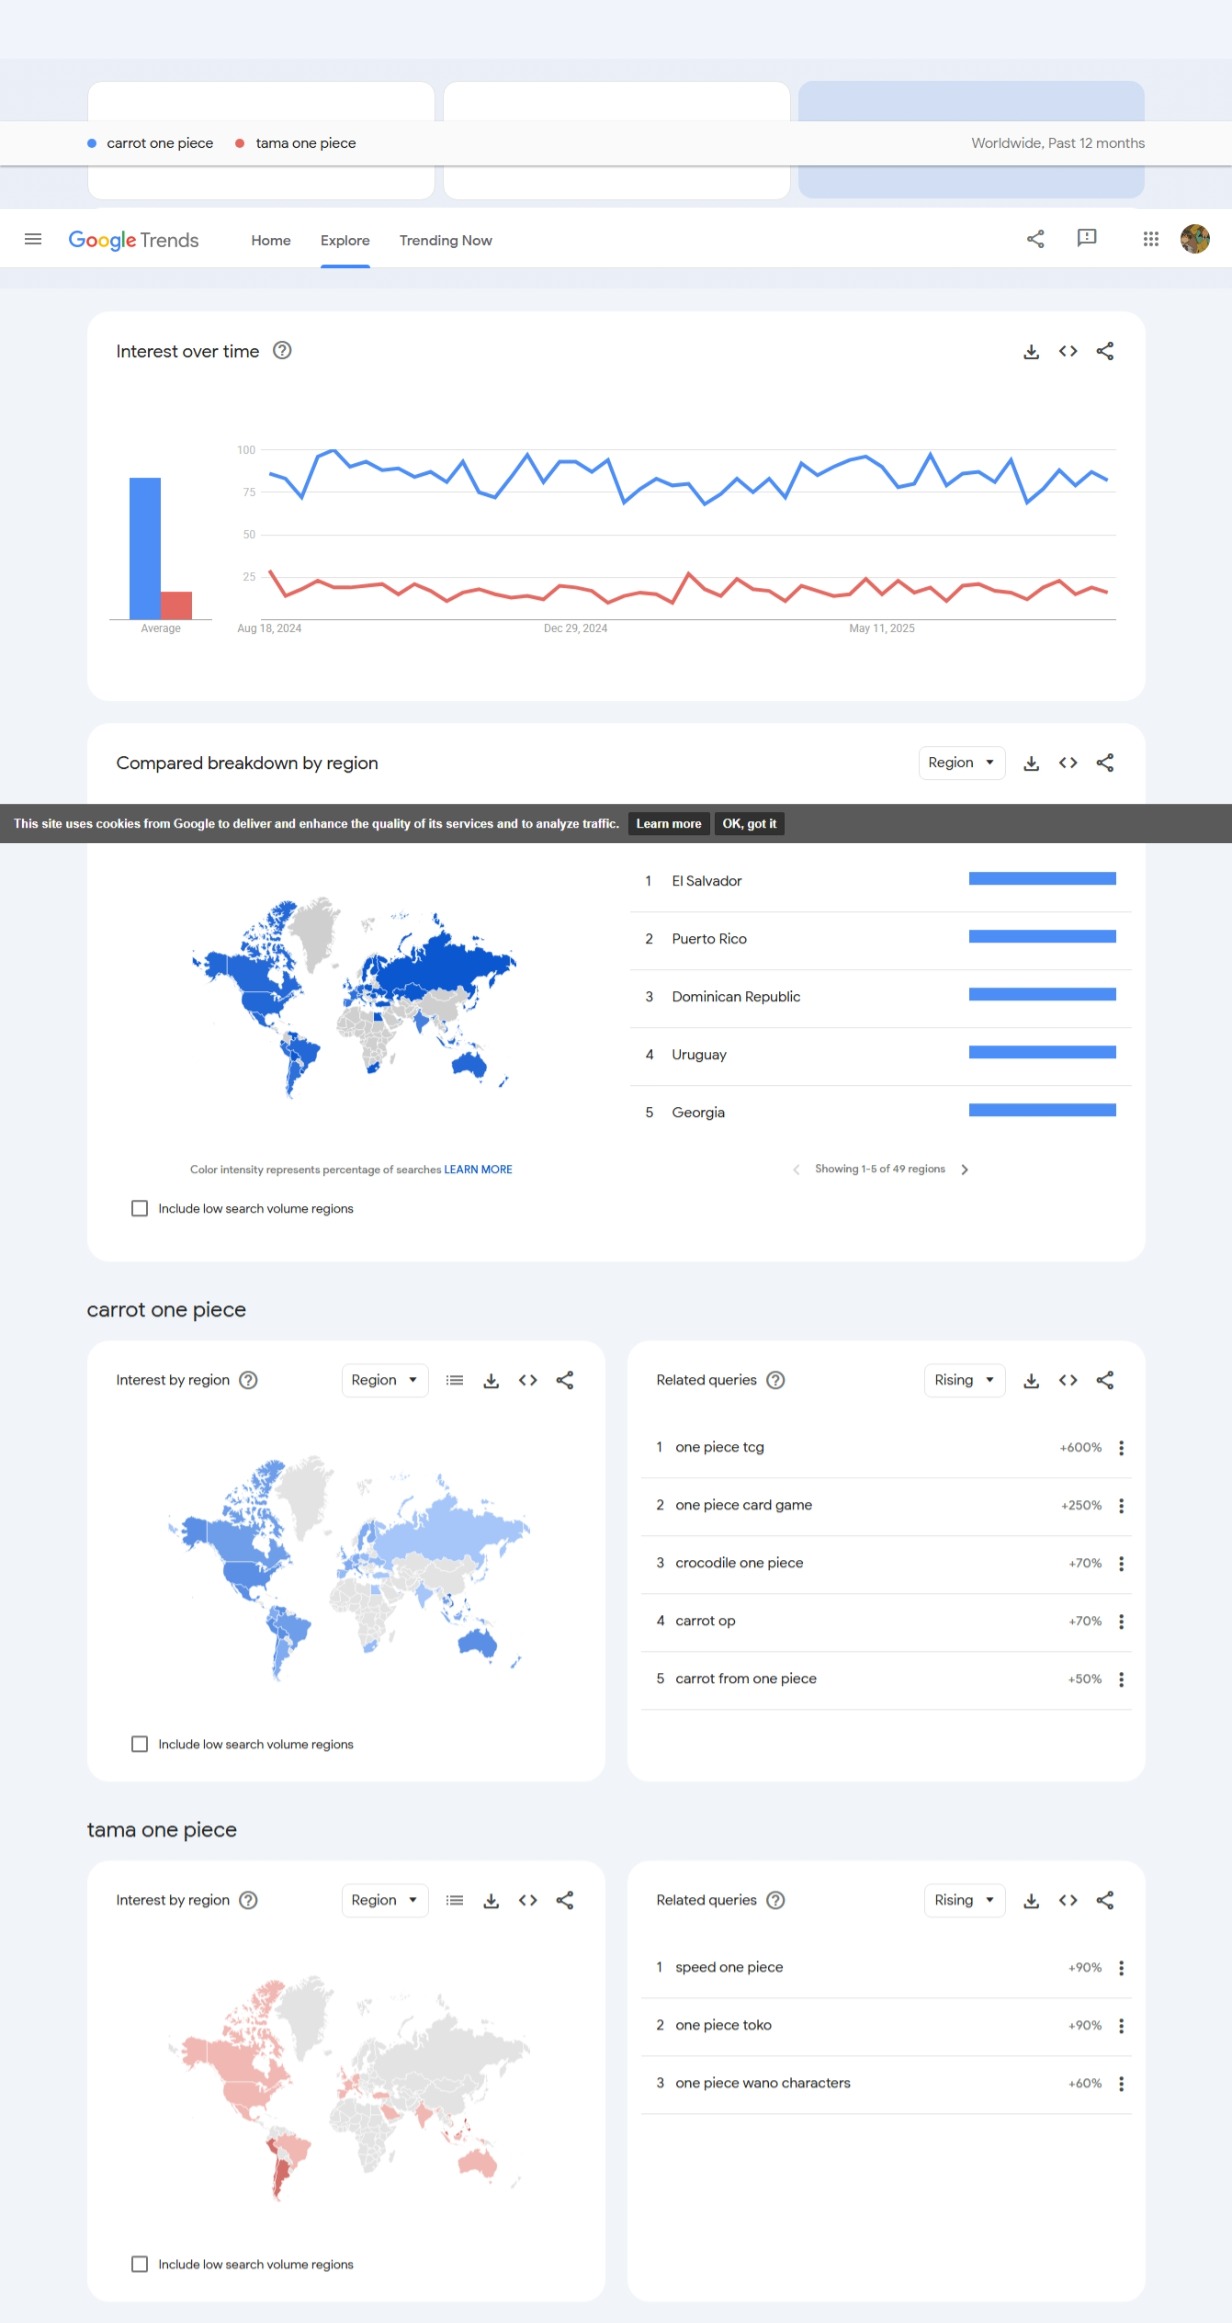Image resolution: width=1232 pixels, height=2323 pixels.
Task: Share the Compared breakdown by region card
Action: click(x=1105, y=763)
